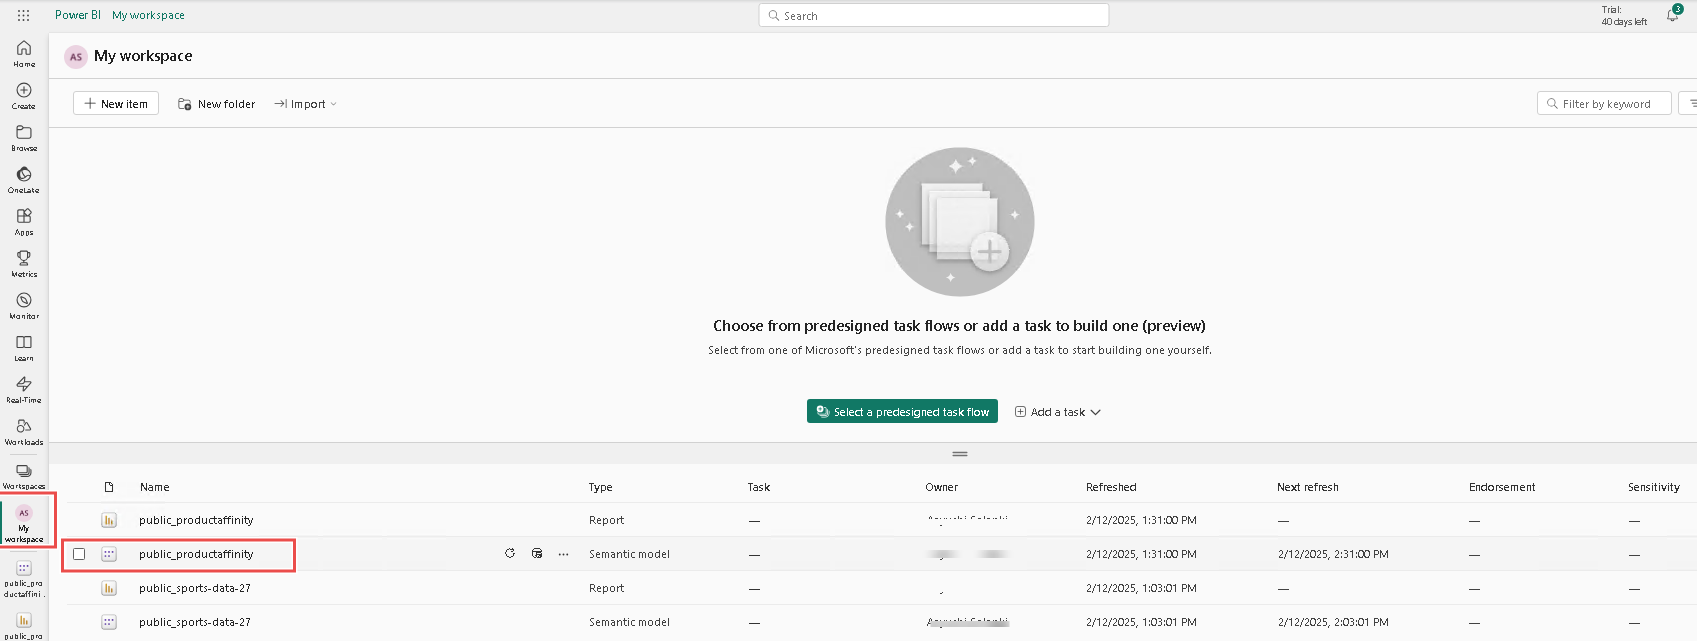
Task: Open Workloads in the sidebar
Action: (x=24, y=432)
